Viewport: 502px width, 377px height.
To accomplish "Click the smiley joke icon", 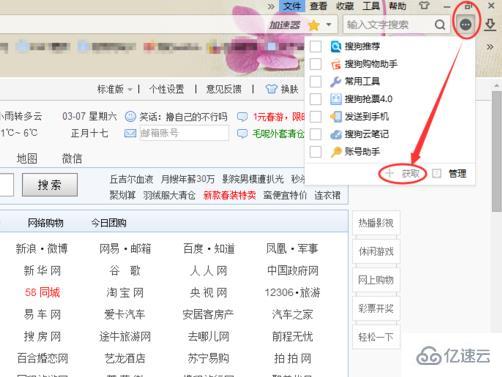I will (x=130, y=117).
